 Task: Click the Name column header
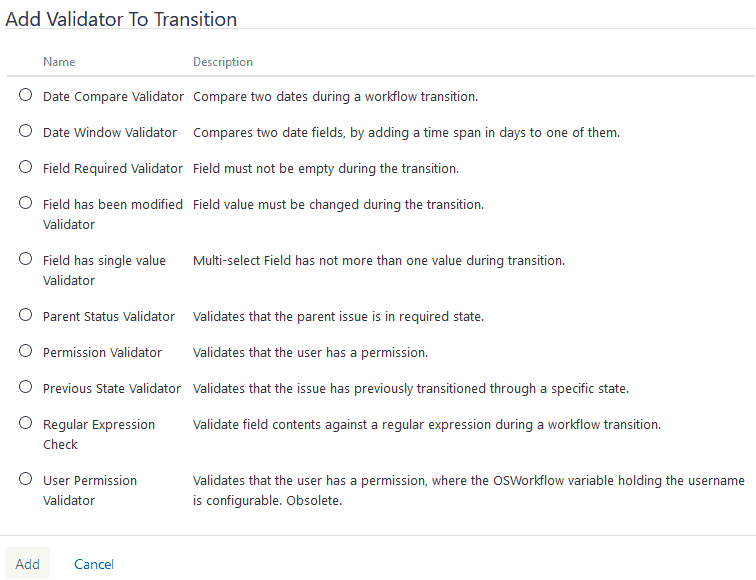pyautogui.click(x=59, y=62)
